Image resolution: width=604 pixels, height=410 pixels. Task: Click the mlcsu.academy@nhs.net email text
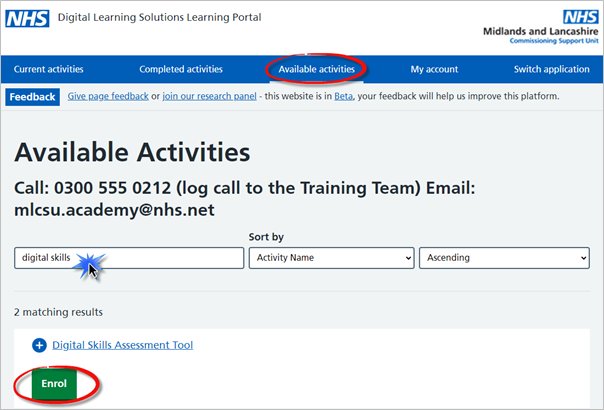(114, 210)
